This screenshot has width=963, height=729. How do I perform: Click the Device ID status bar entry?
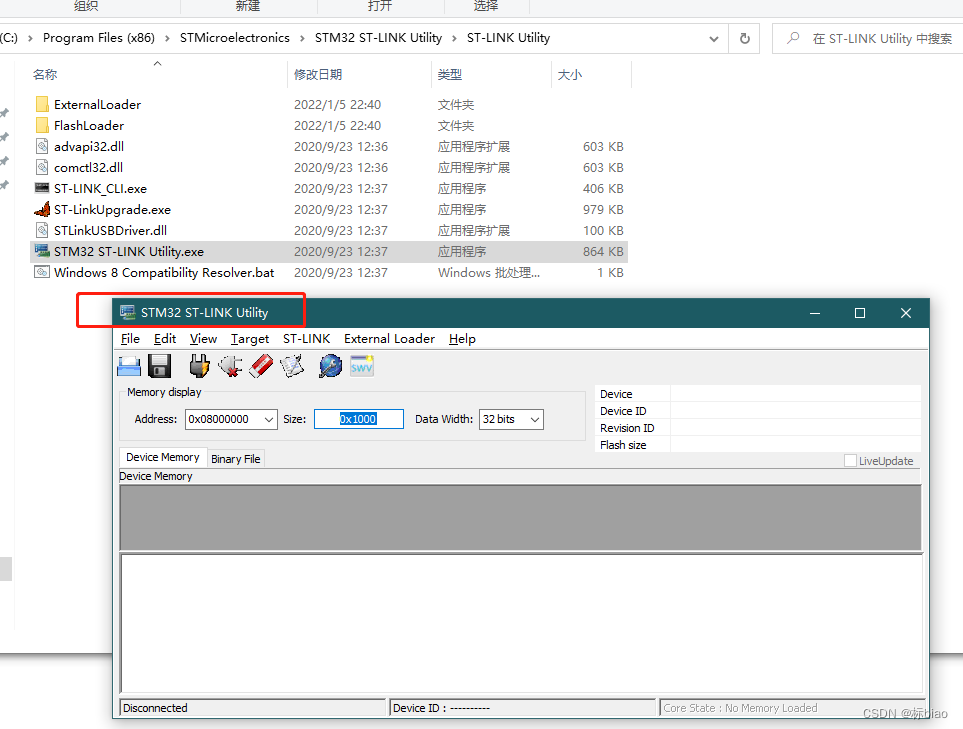[x=522, y=708]
